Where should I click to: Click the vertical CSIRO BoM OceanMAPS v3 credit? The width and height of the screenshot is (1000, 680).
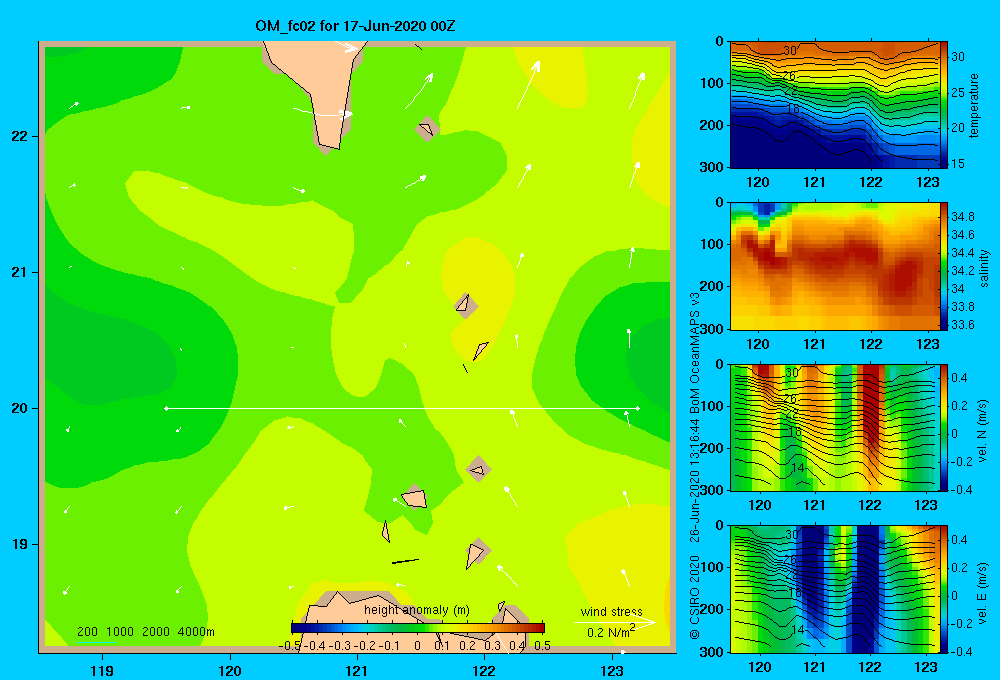[695, 466]
